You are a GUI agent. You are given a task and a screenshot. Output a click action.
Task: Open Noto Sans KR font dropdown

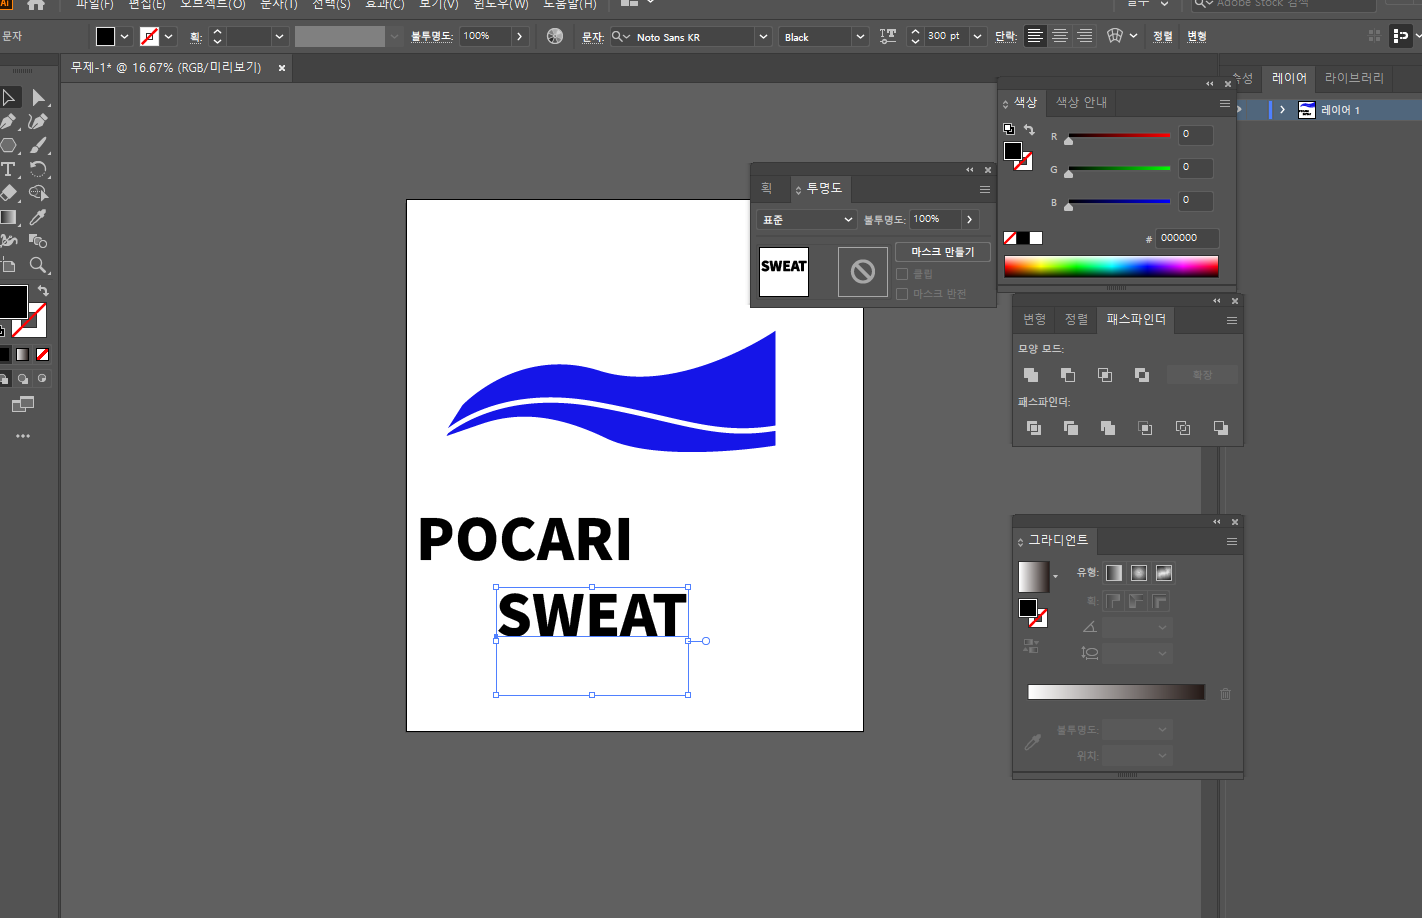click(x=763, y=36)
